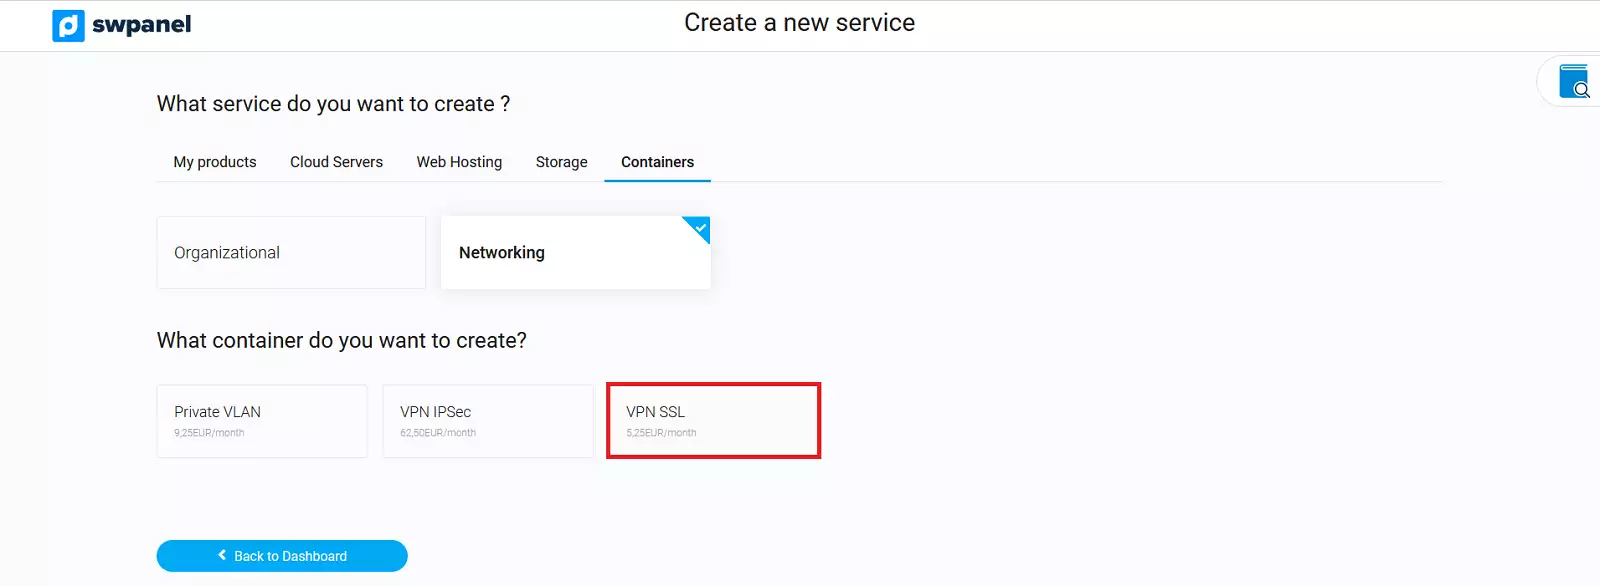Viewport: 1600px width, 586px height.
Task: Click the 5,25EUR/month price text
Action: point(661,433)
